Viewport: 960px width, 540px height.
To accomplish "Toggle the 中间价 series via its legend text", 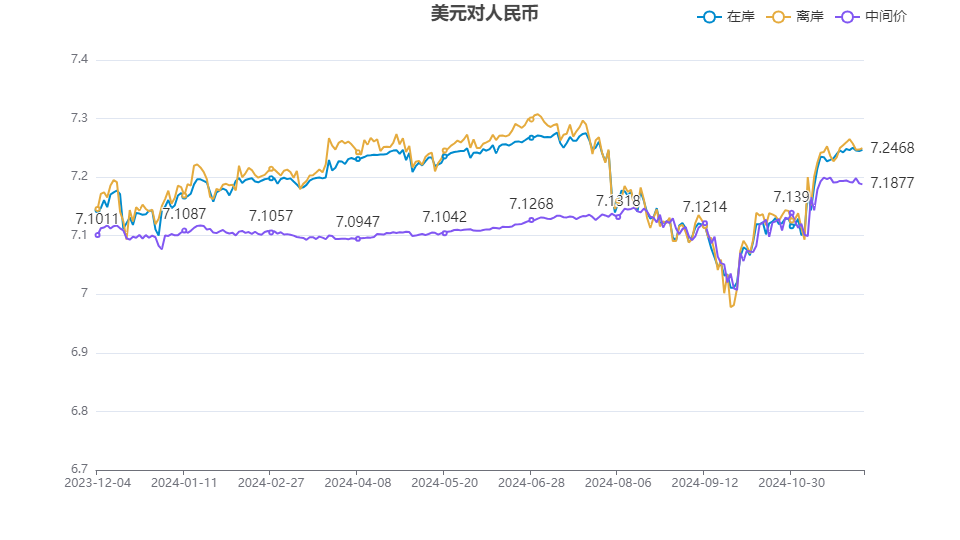I will point(886,17).
